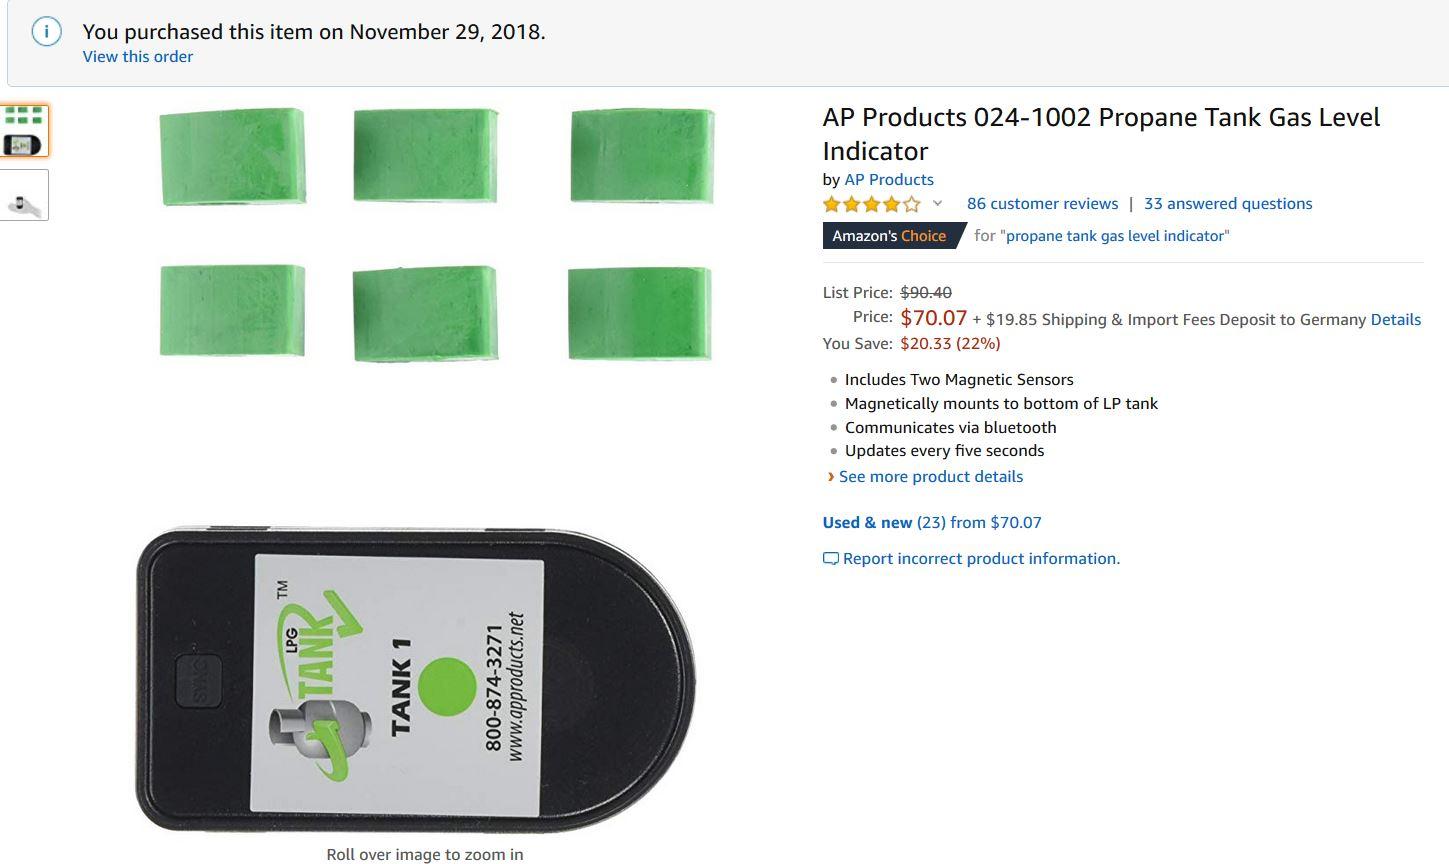This screenshot has width=1449, height=864.
Task: Click the speech bubble report icon
Action: pyautogui.click(x=830, y=559)
